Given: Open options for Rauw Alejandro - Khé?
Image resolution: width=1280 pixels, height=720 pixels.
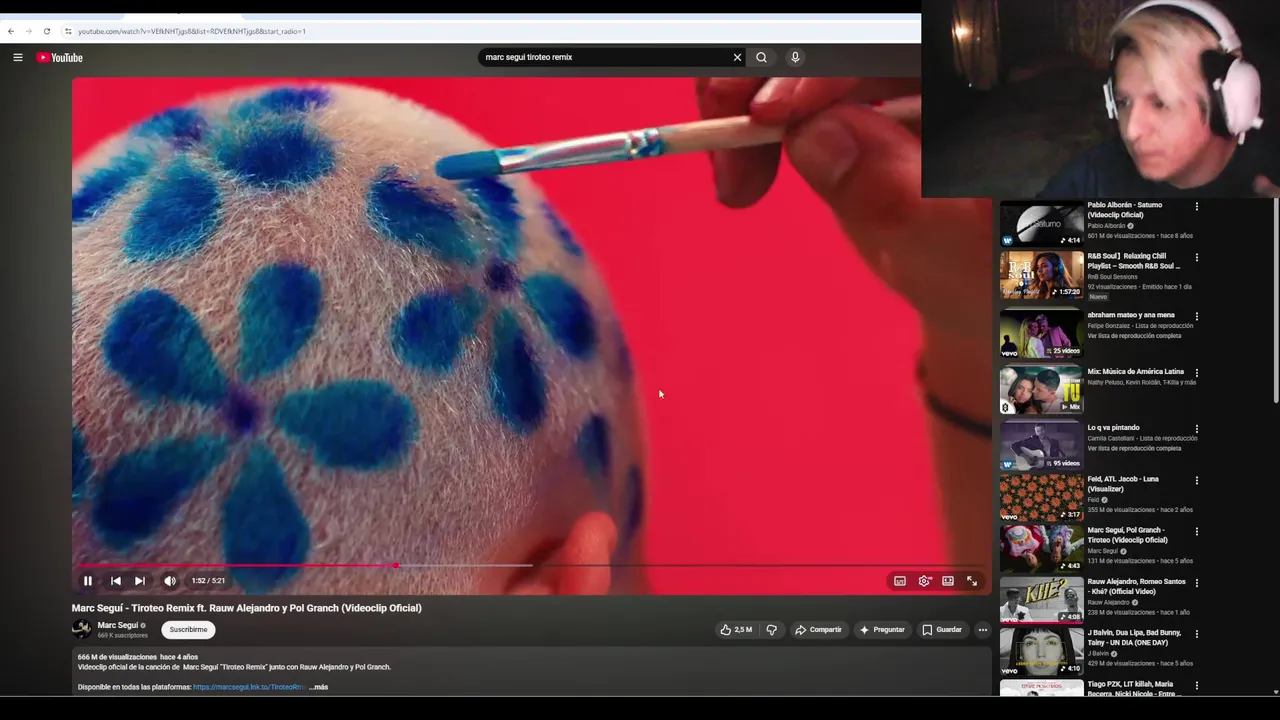Looking at the screenshot, I should (x=1197, y=582).
